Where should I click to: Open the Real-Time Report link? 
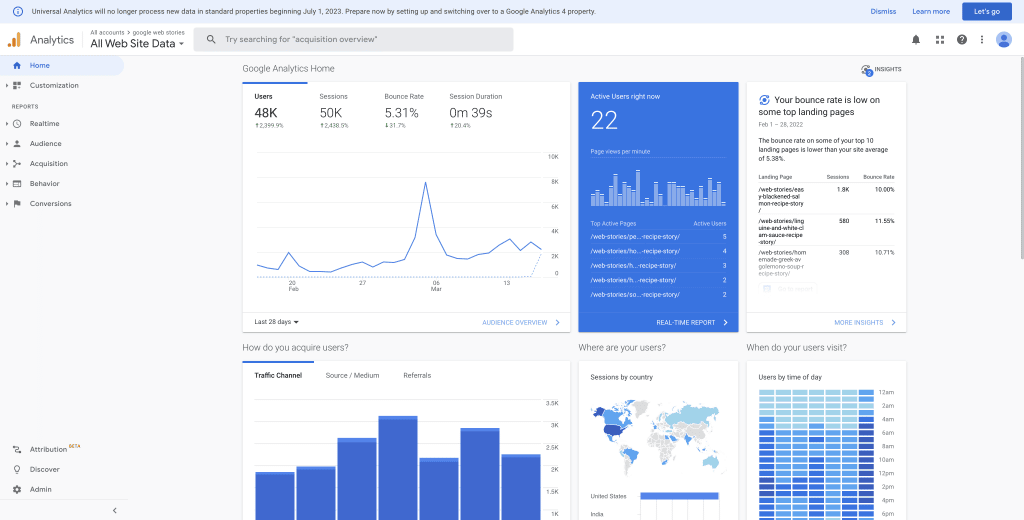[x=686, y=323]
